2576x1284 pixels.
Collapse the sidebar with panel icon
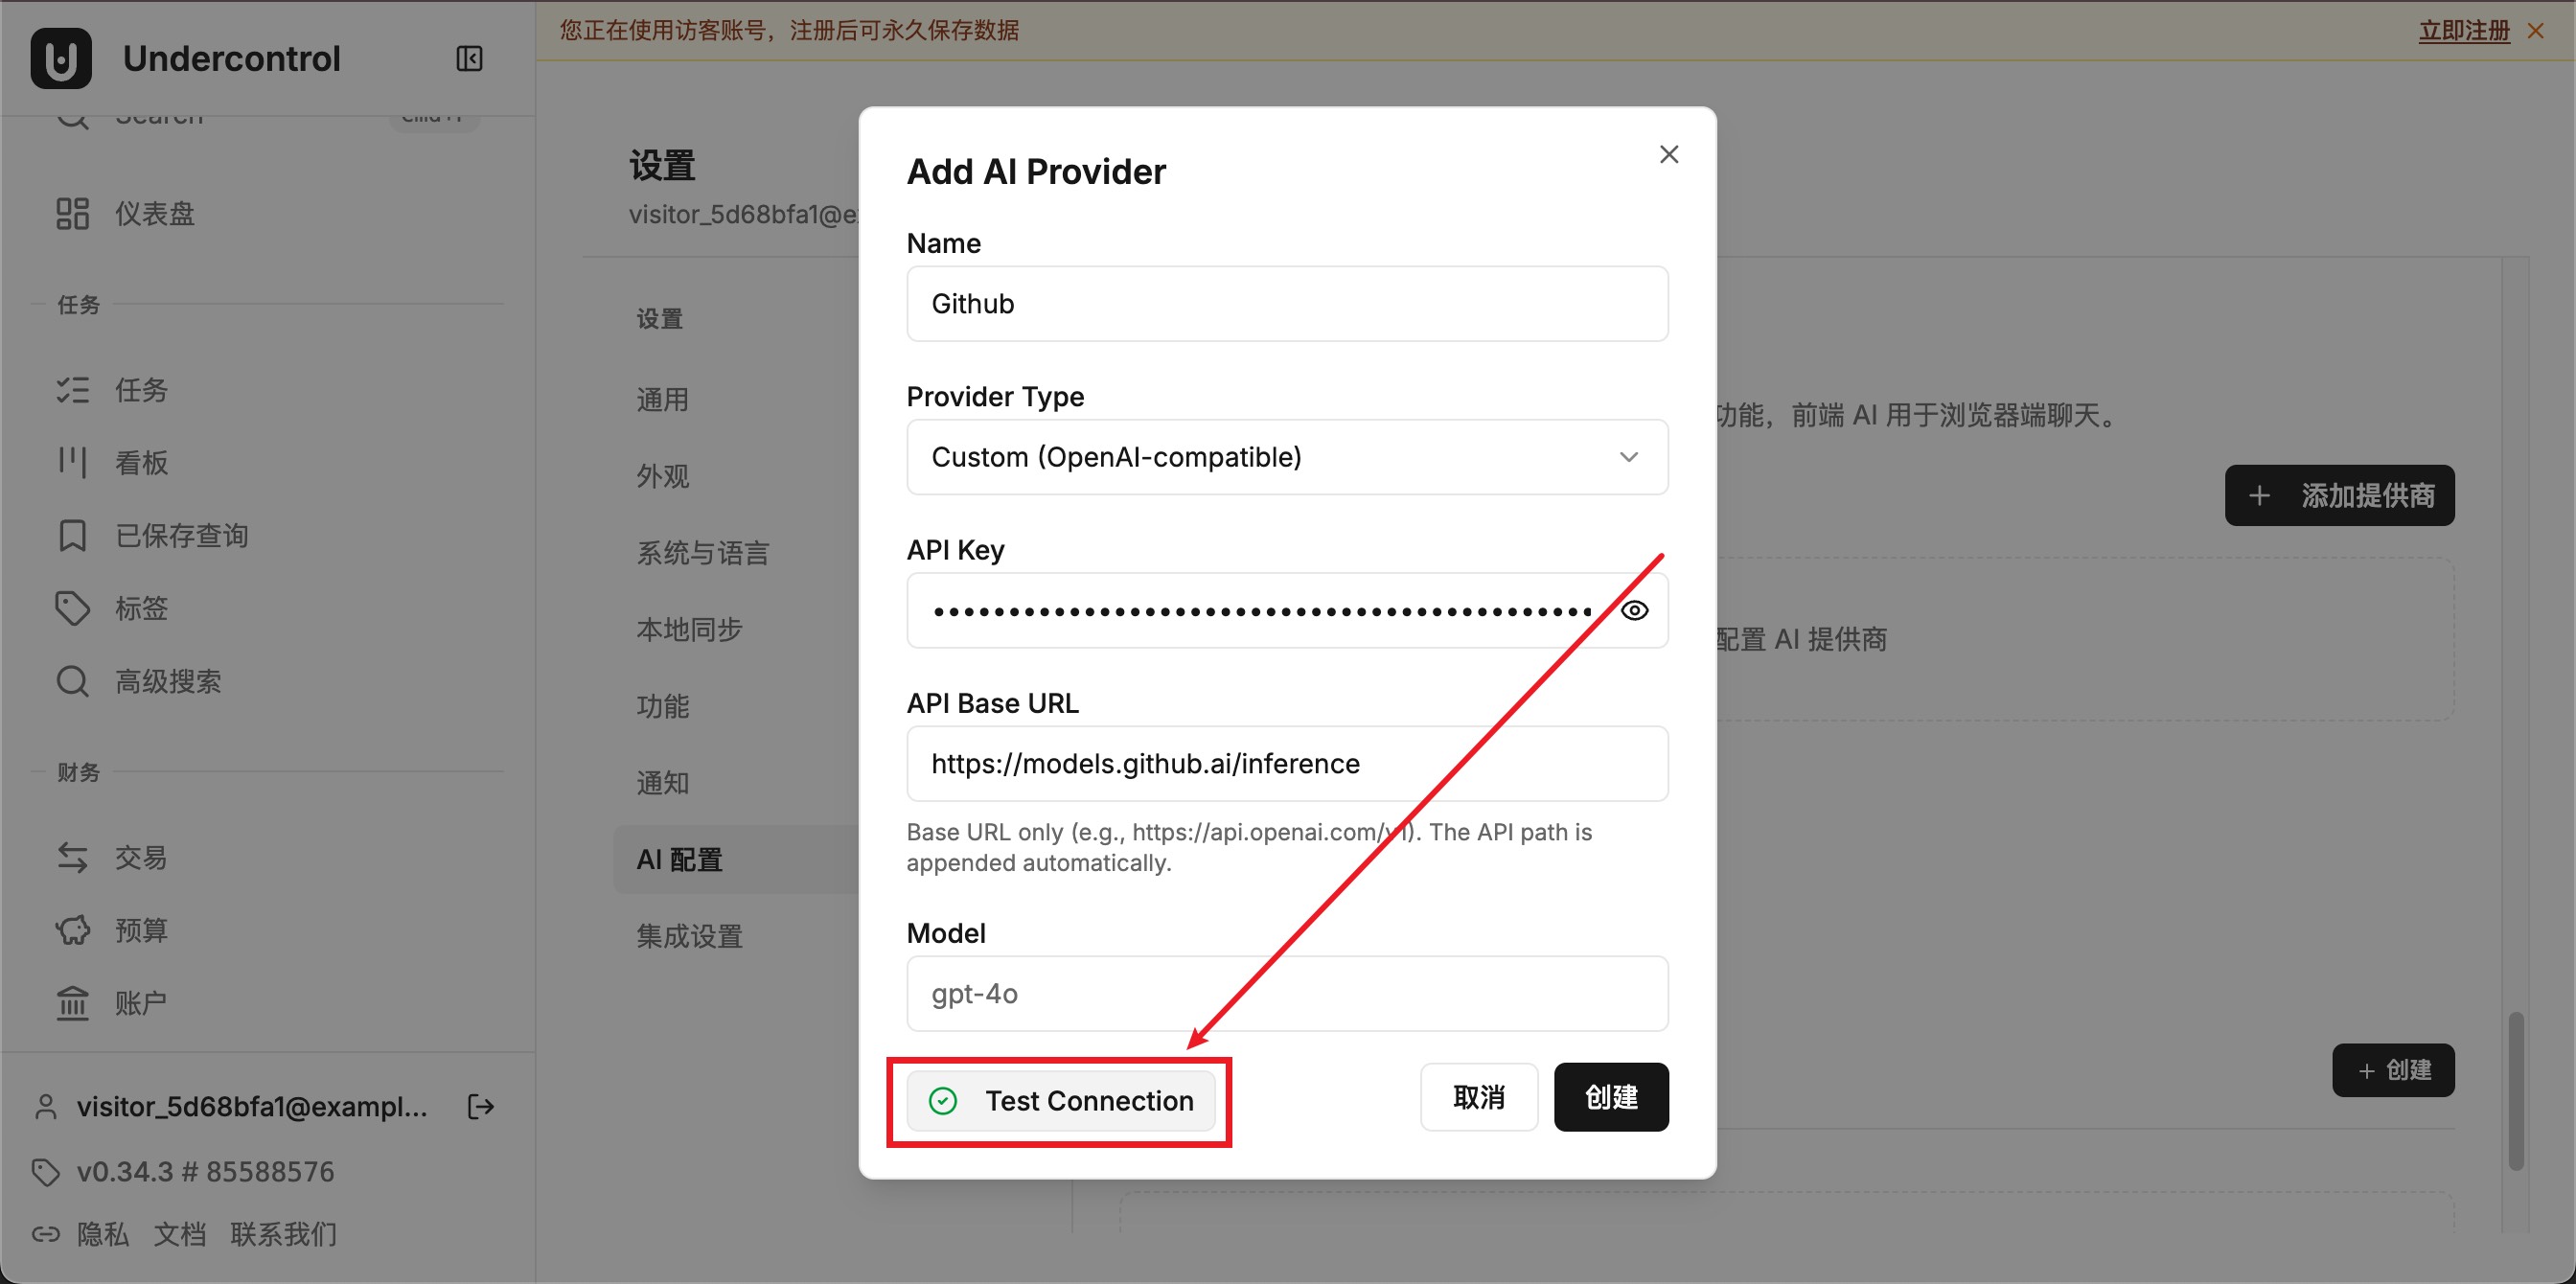pos(469,59)
